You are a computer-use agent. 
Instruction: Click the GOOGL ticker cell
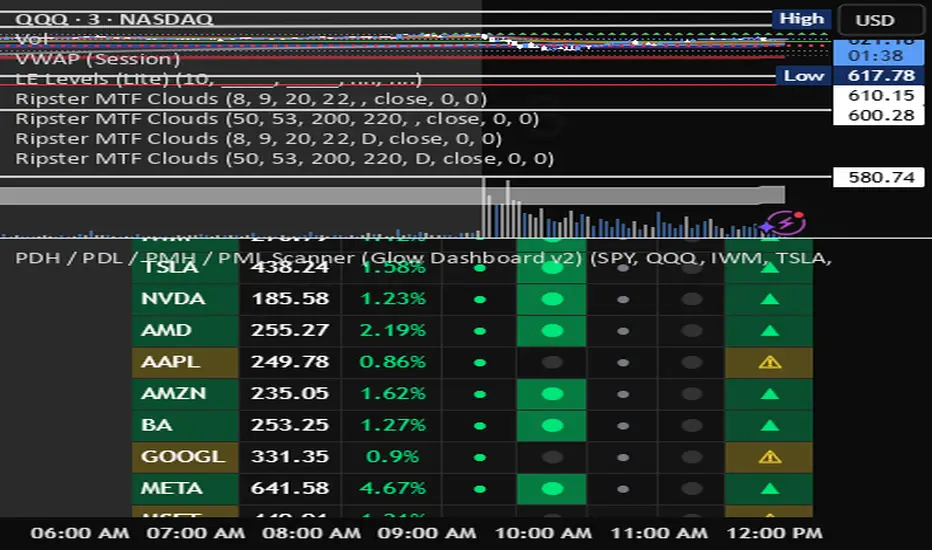point(185,457)
